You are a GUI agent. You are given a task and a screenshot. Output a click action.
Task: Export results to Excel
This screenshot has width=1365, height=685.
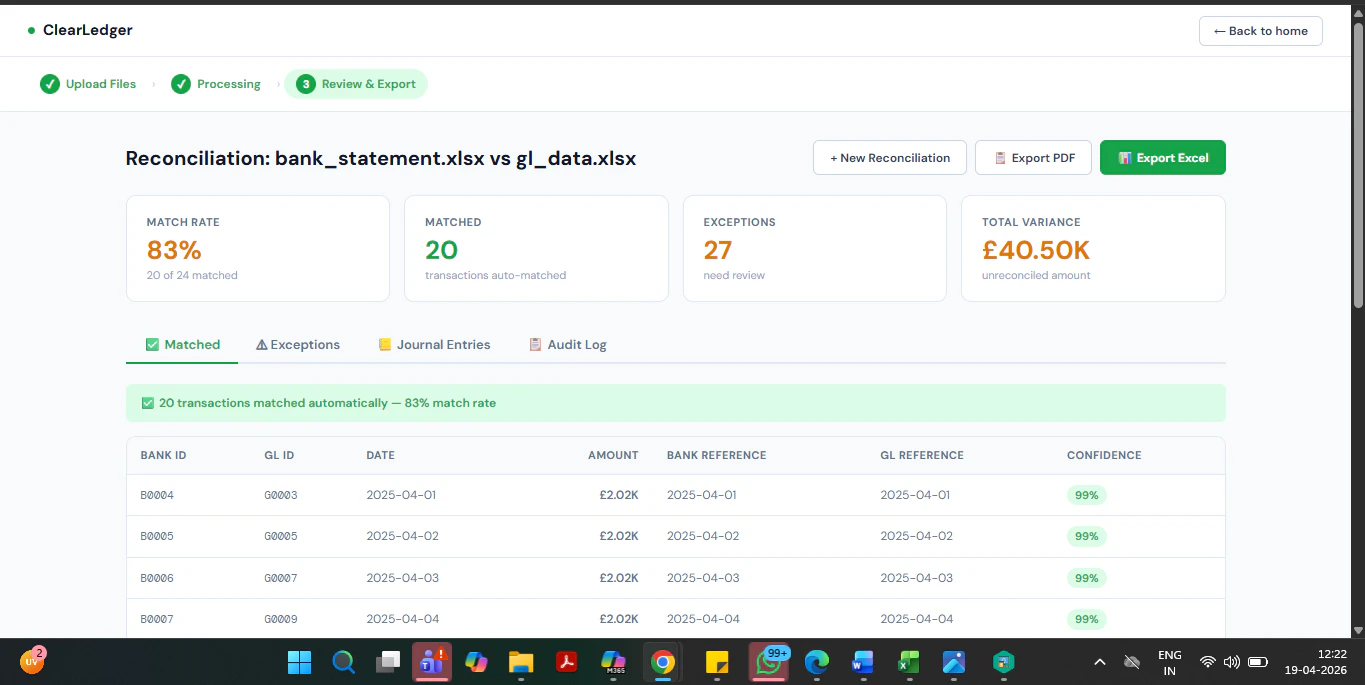(x=1162, y=158)
